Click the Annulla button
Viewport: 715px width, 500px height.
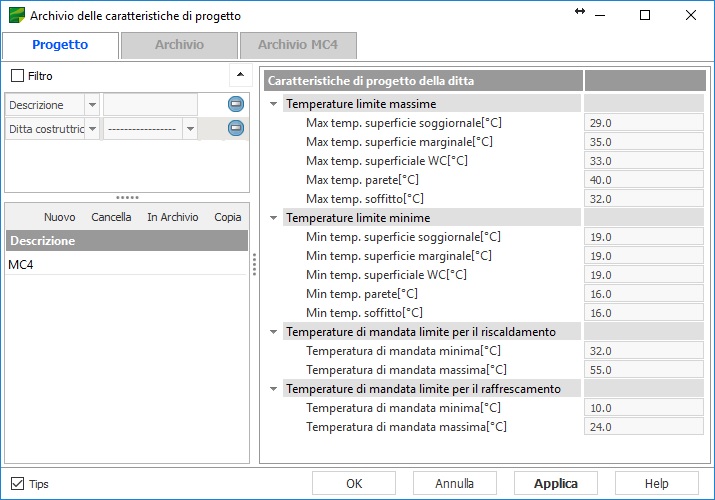455,483
